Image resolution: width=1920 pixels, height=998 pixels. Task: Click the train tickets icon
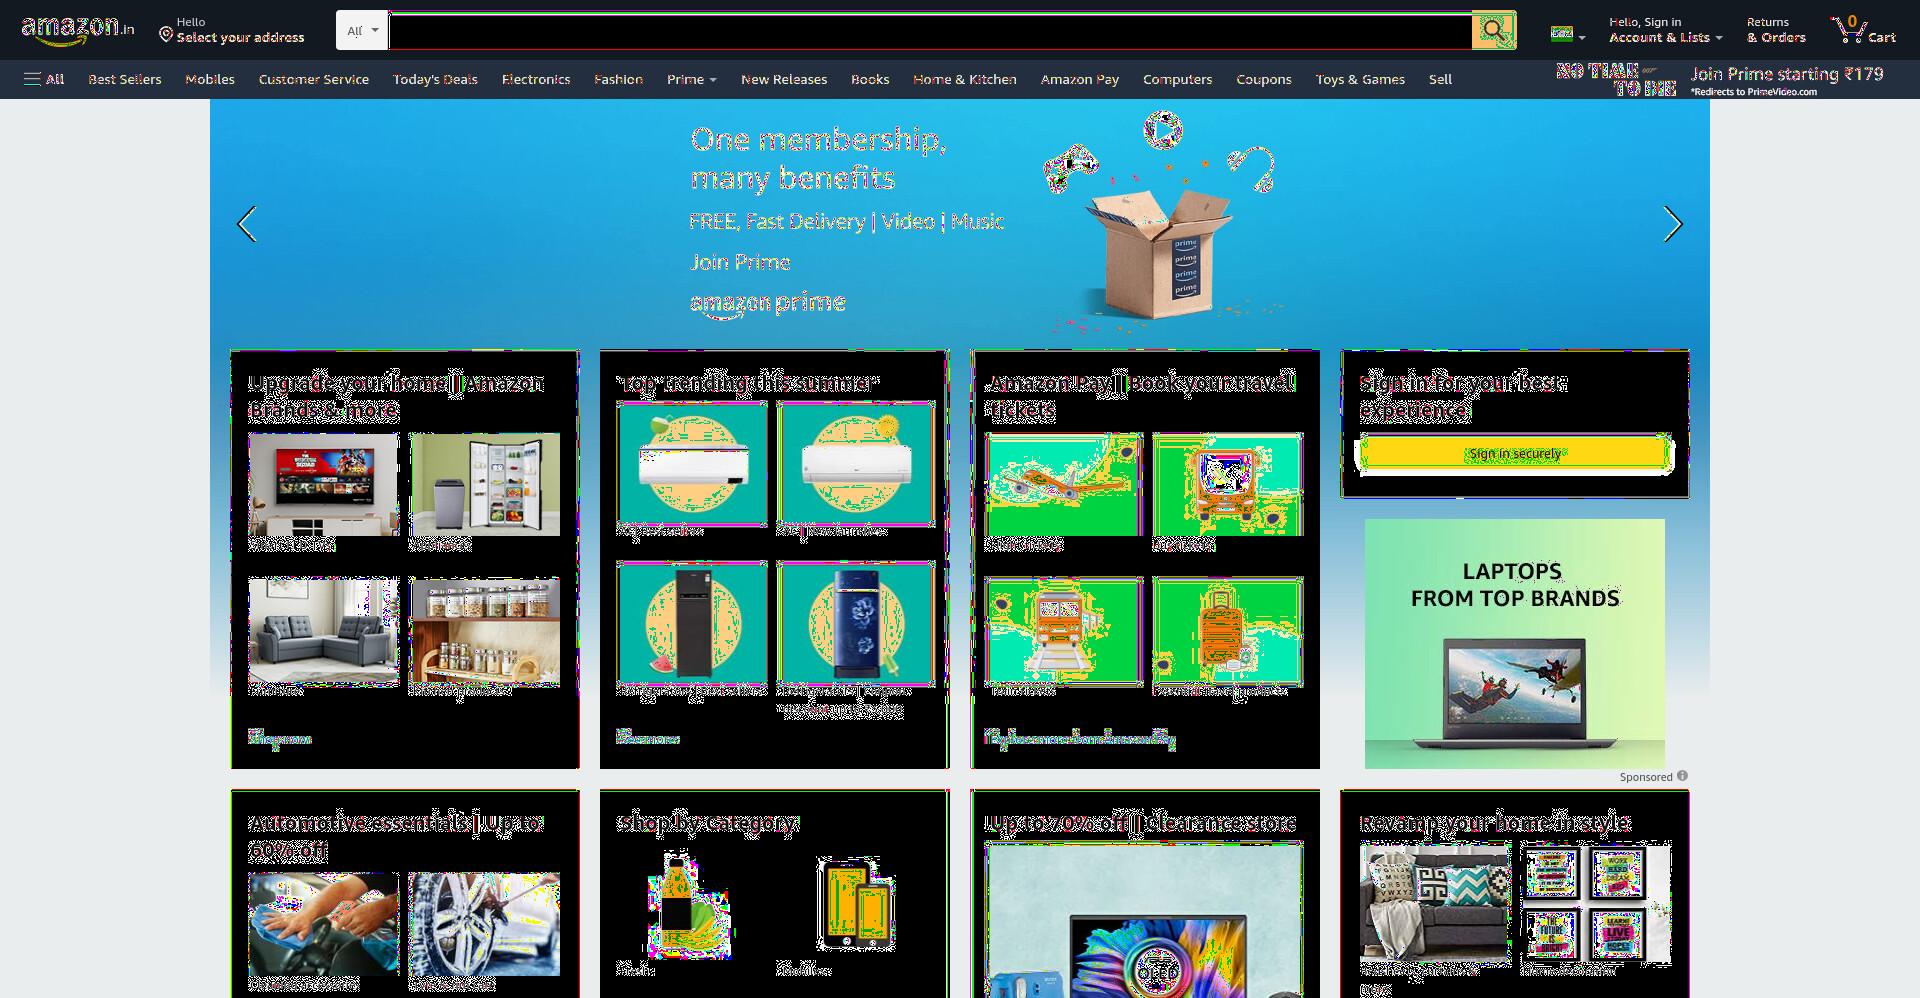tap(1064, 632)
